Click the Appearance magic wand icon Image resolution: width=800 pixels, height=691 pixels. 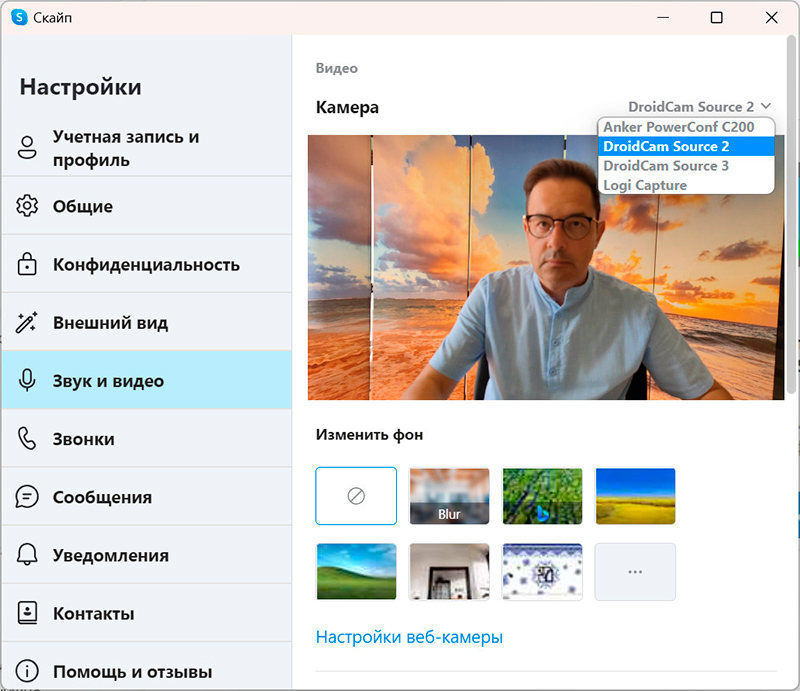click(x=27, y=323)
